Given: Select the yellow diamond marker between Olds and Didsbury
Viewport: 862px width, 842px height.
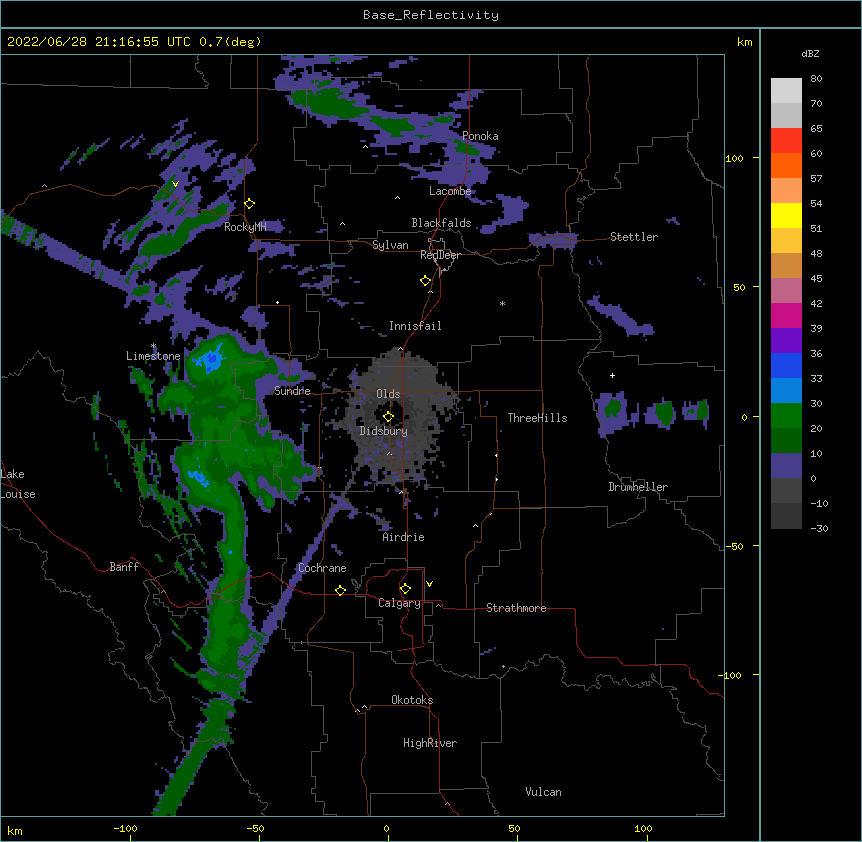Looking at the screenshot, I should pos(388,416).
